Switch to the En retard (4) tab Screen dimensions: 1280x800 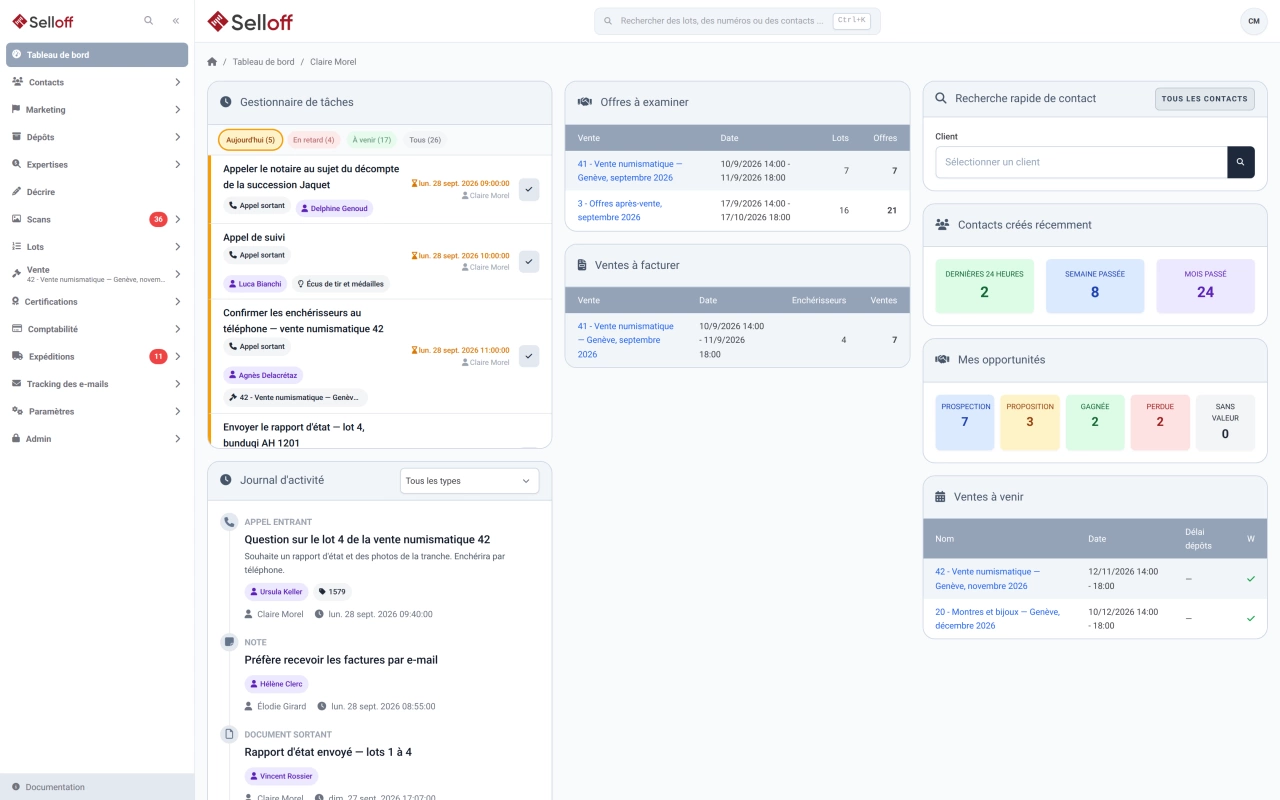tap(313, 140)
